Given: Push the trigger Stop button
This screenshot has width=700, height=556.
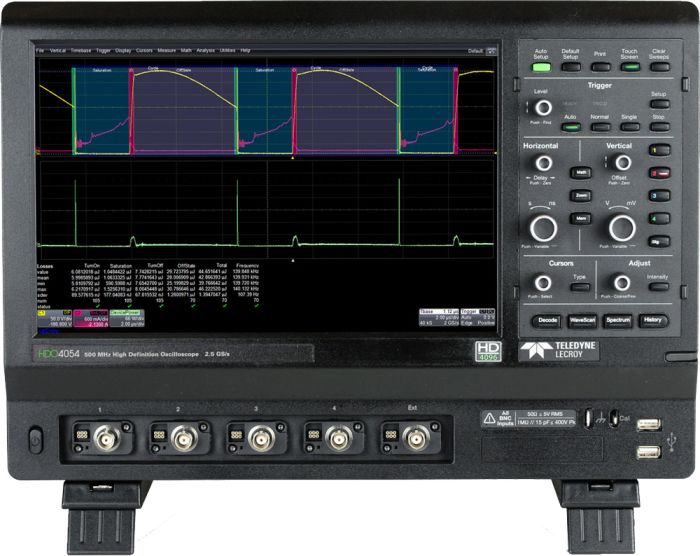Looking at the screenshot, I should (x=659, y=127).
